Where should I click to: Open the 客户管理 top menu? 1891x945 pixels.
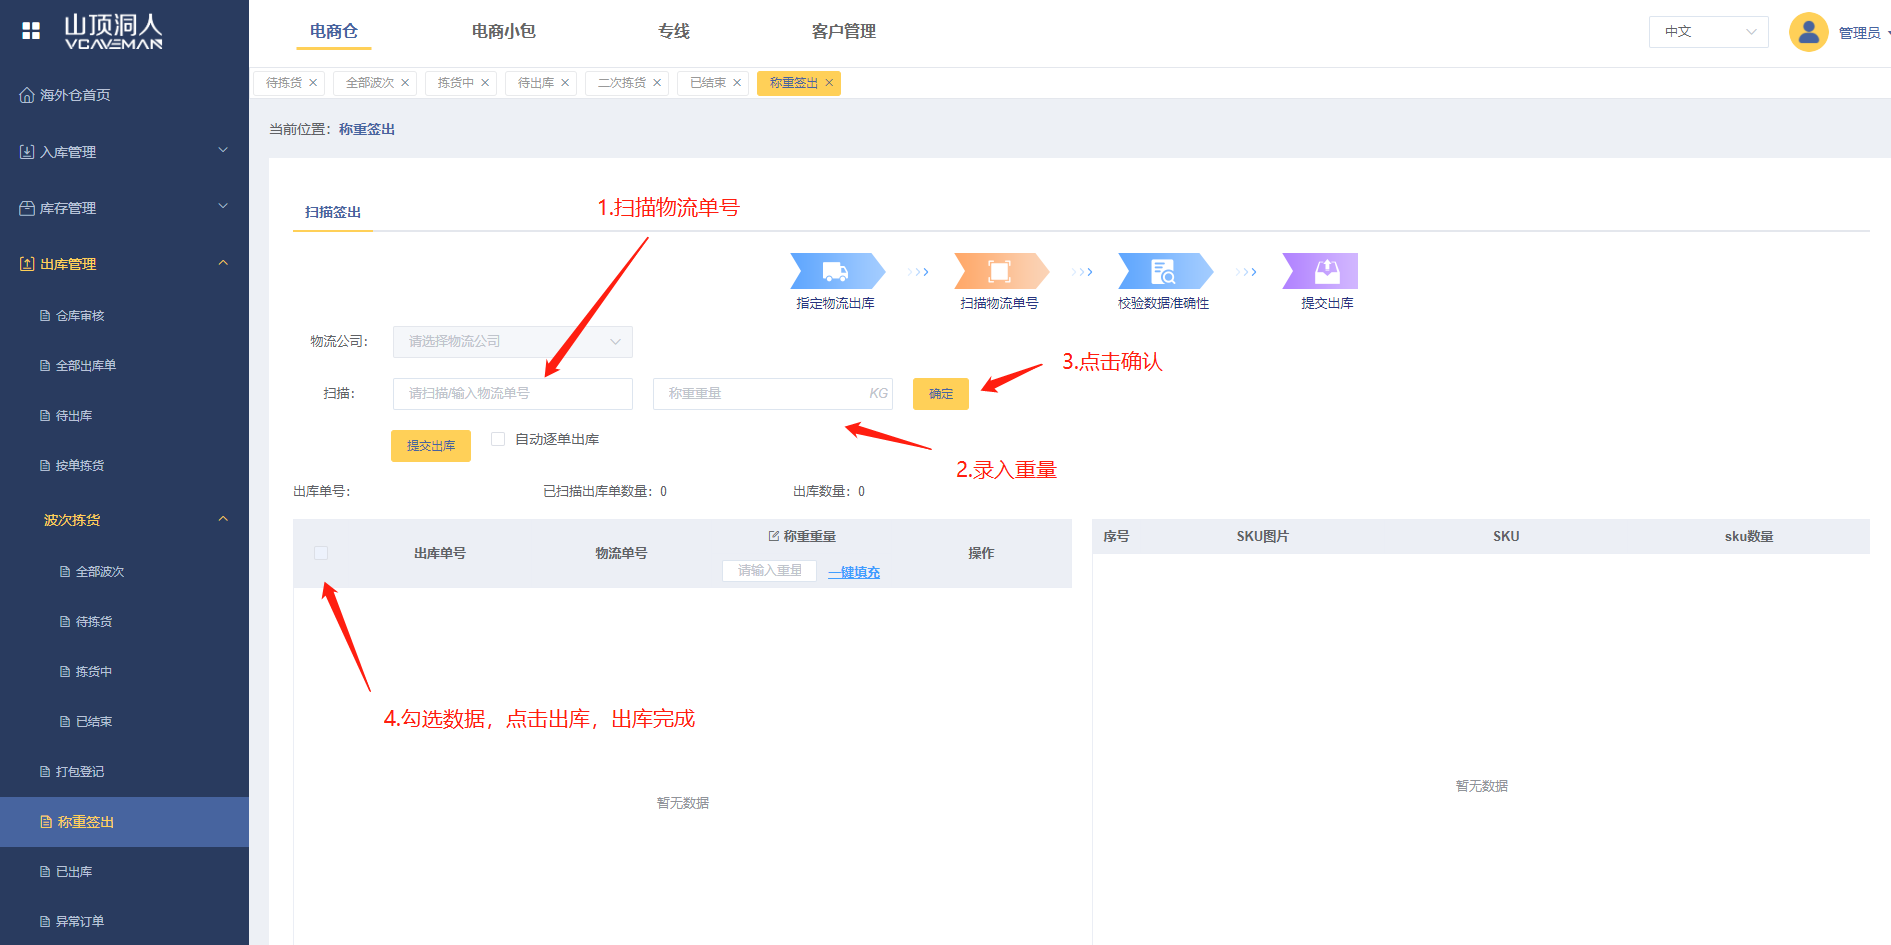[843, 32]
